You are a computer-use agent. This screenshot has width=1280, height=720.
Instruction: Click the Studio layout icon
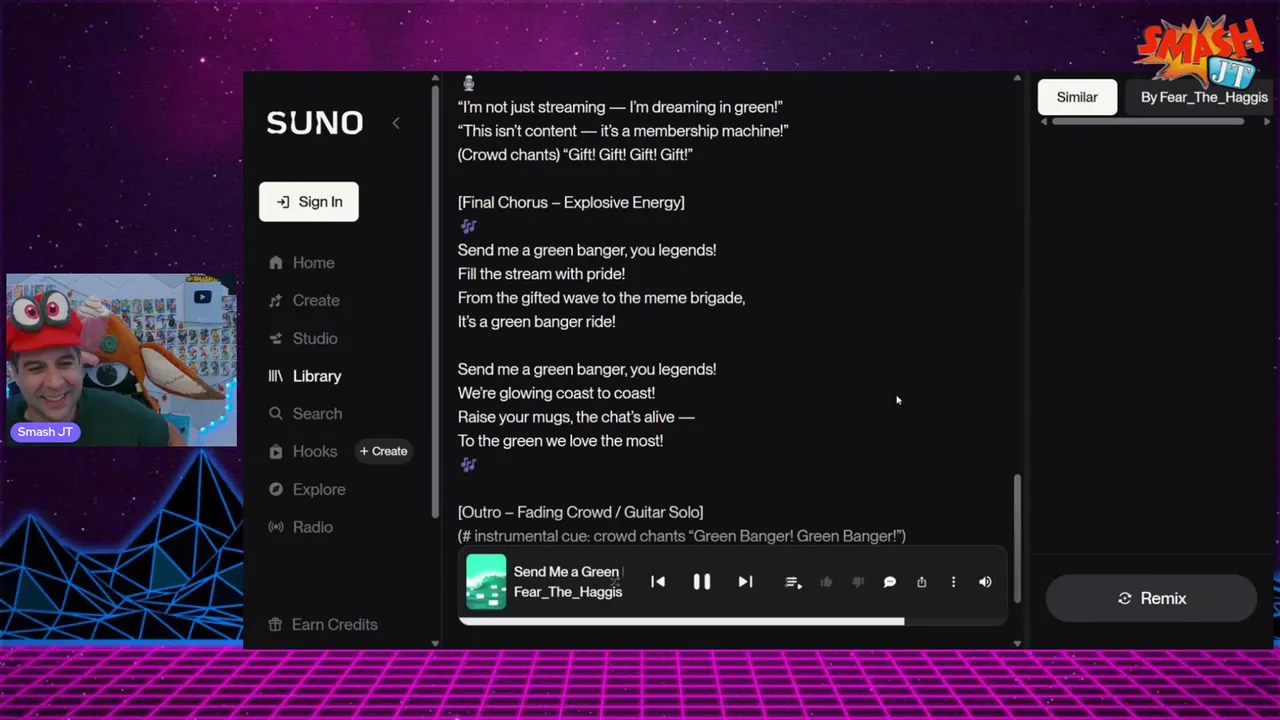[276, 338]
